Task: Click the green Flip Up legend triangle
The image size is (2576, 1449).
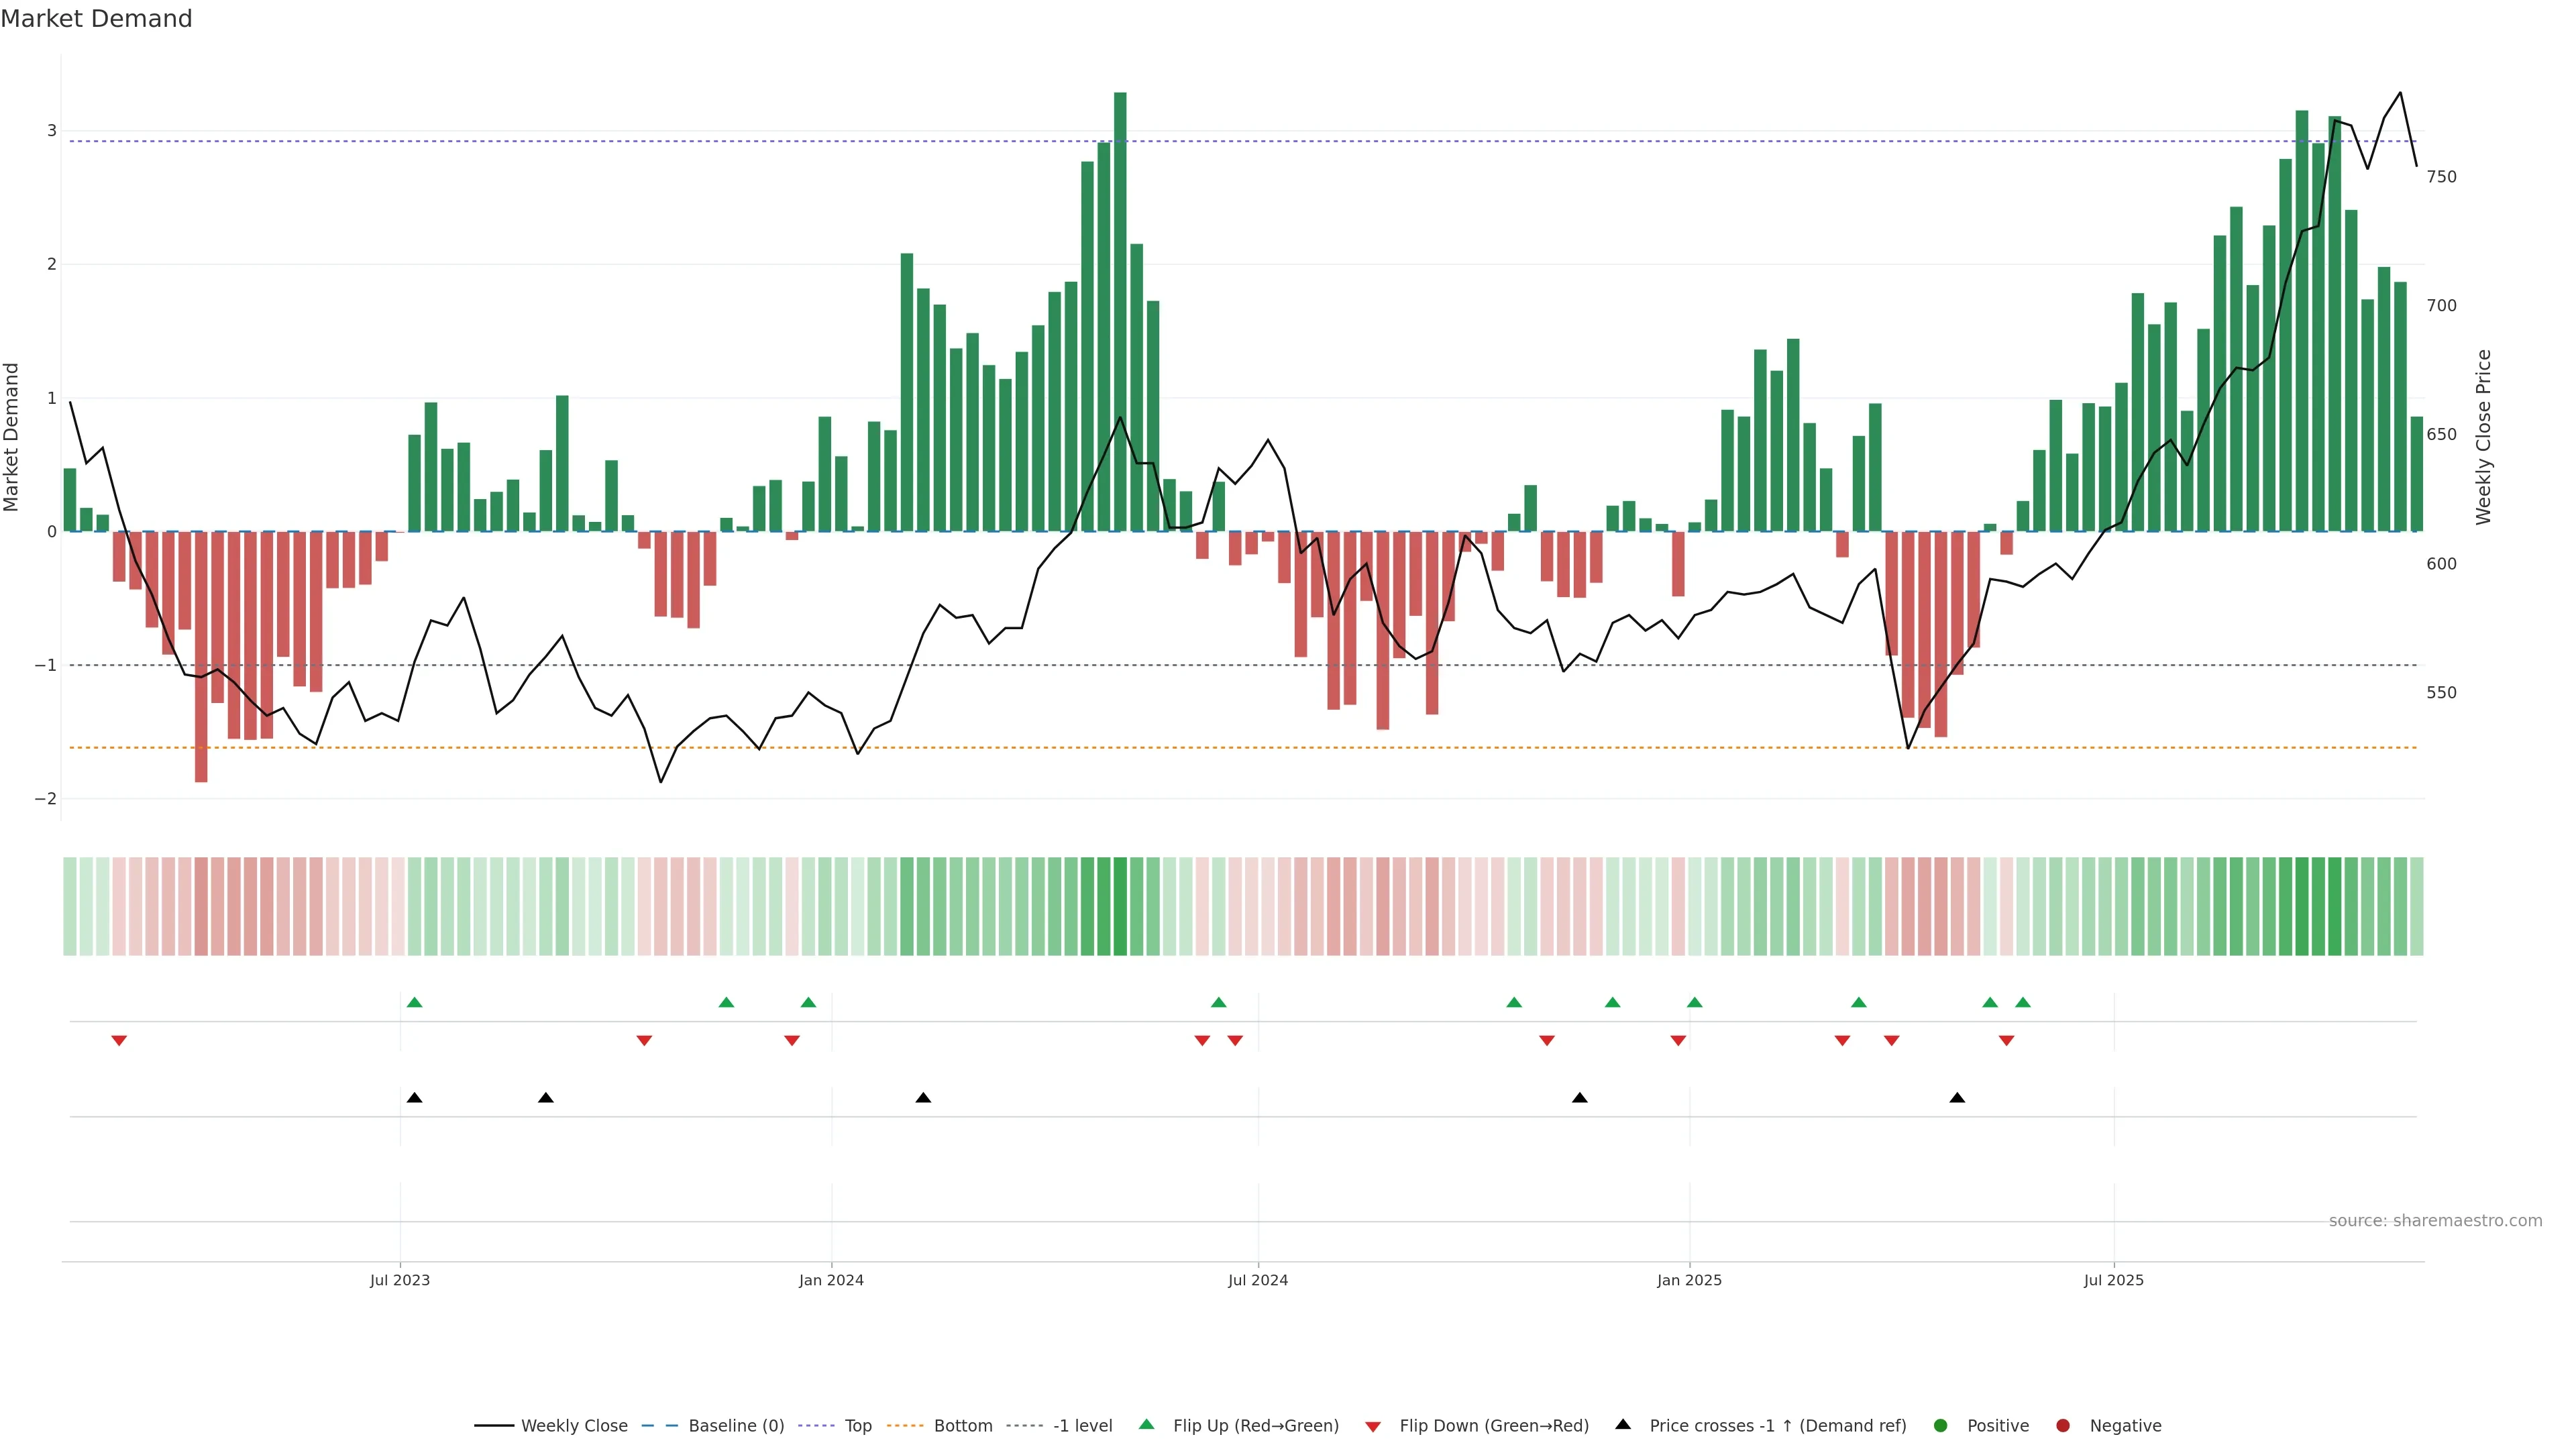Action: point(1147,1425)
